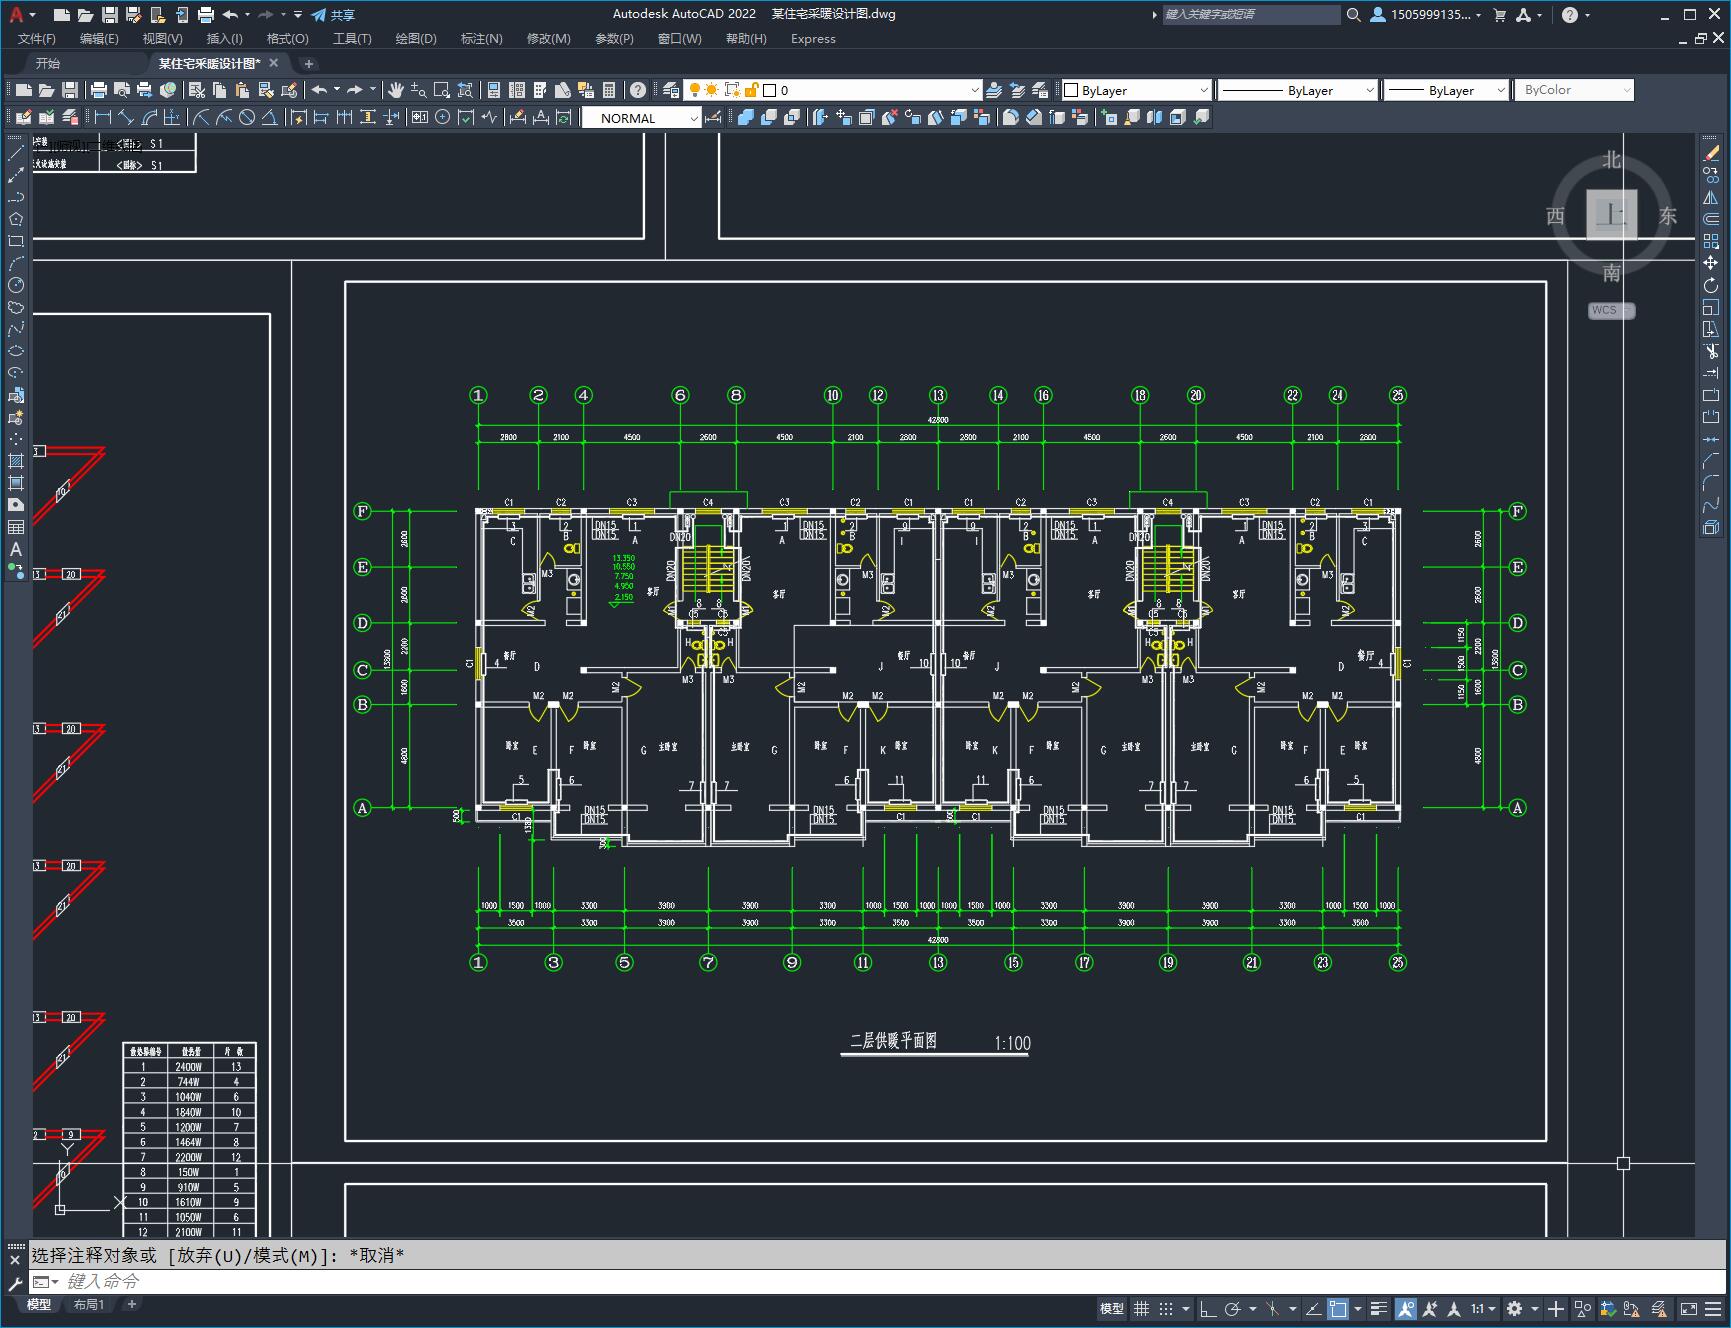Select the Multiline Text tool
This screenshot has width=1731, height=1328.
(x=16, y=549)
